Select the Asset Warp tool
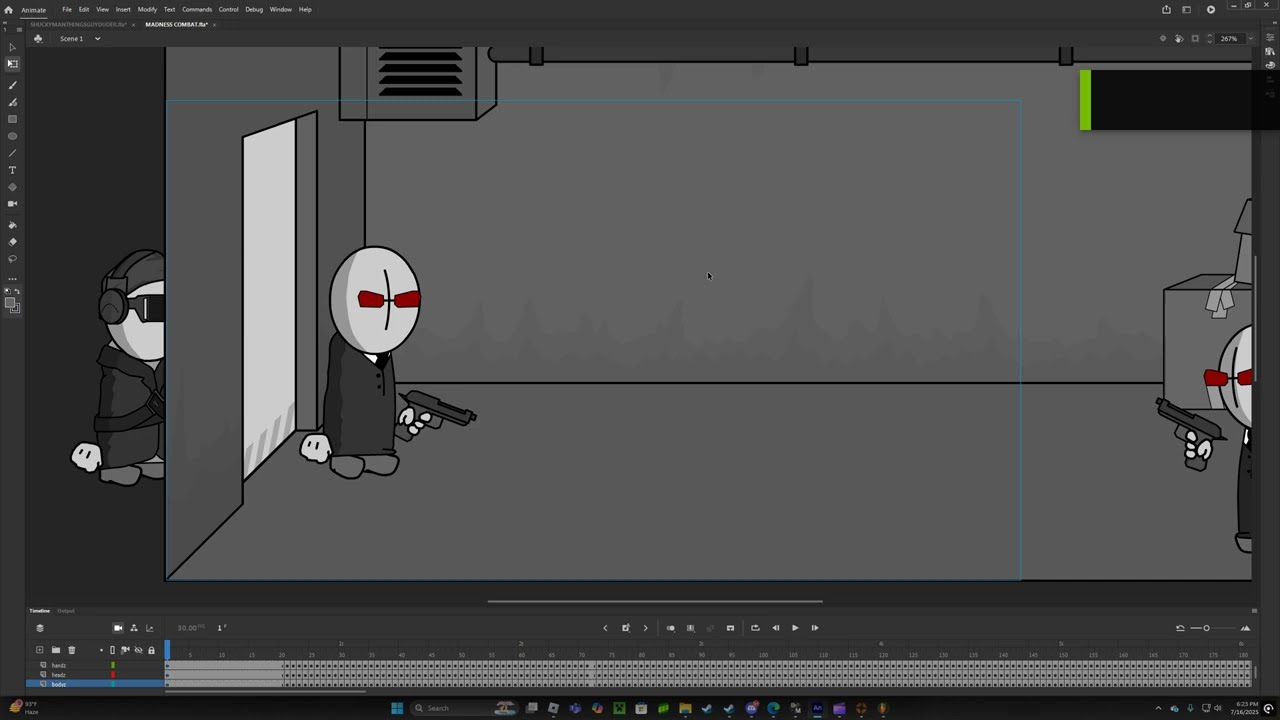The image size is (1280, 720). [x=12, y=187]
